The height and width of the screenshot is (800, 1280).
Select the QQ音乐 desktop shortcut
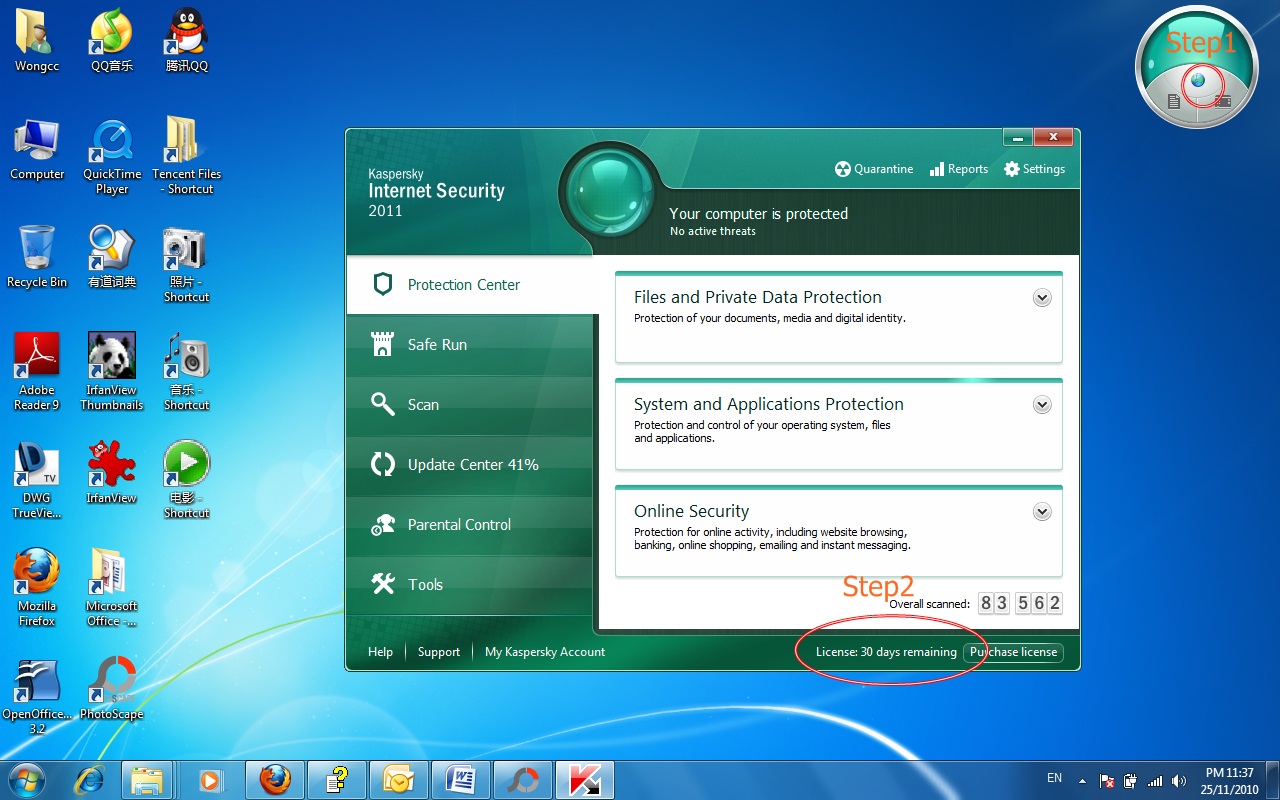click(x=112, y=40)
